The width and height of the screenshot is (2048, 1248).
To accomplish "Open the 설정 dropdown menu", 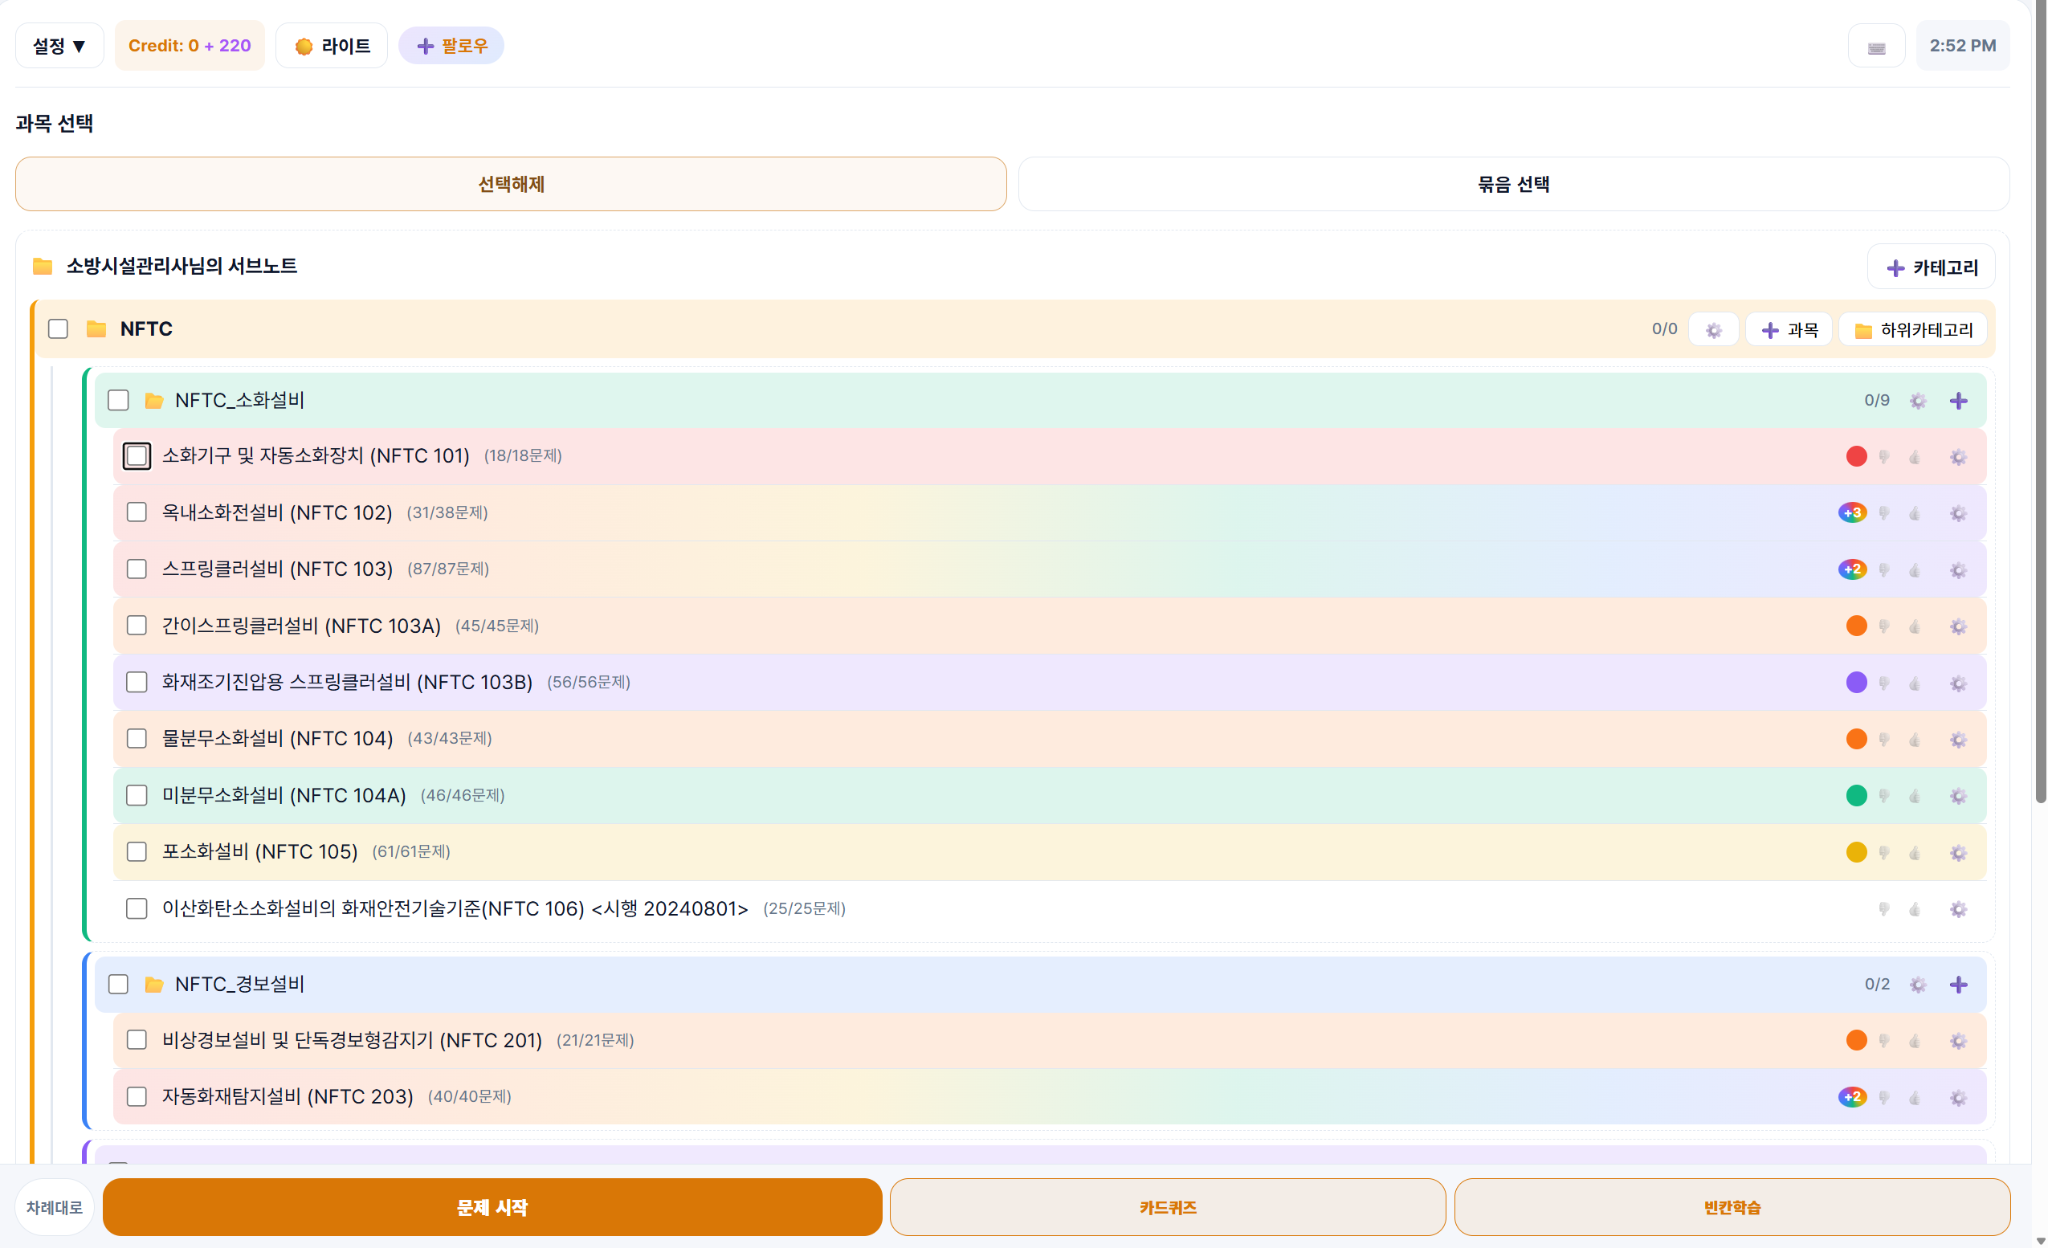I will [59, 46].
